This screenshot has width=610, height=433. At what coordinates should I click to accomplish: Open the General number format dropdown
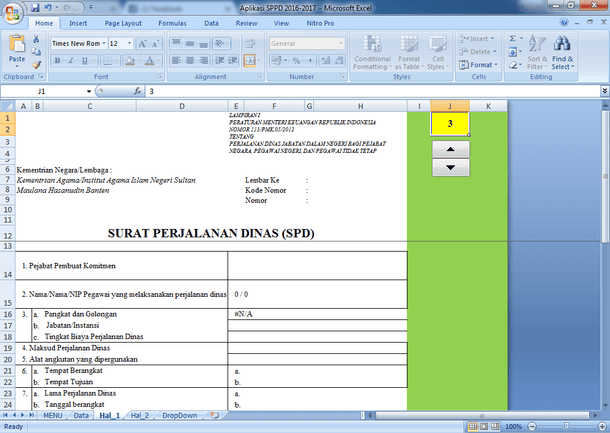click(341, 43)
